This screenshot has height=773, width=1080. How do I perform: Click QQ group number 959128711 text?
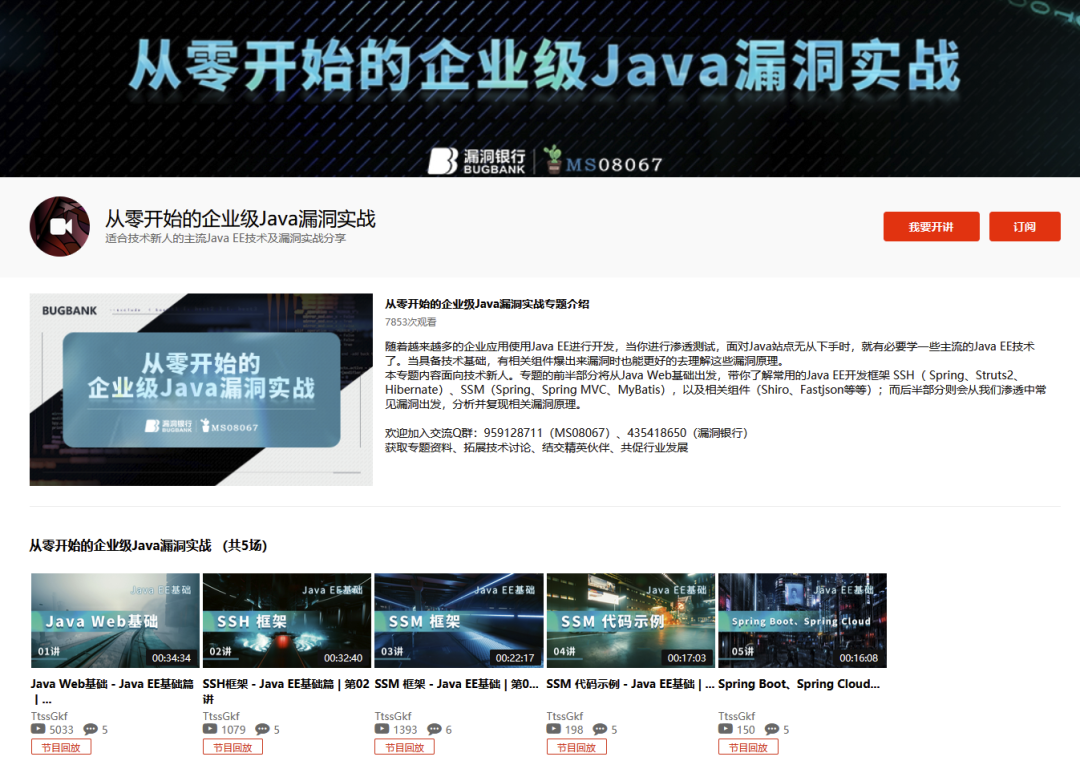513,433
